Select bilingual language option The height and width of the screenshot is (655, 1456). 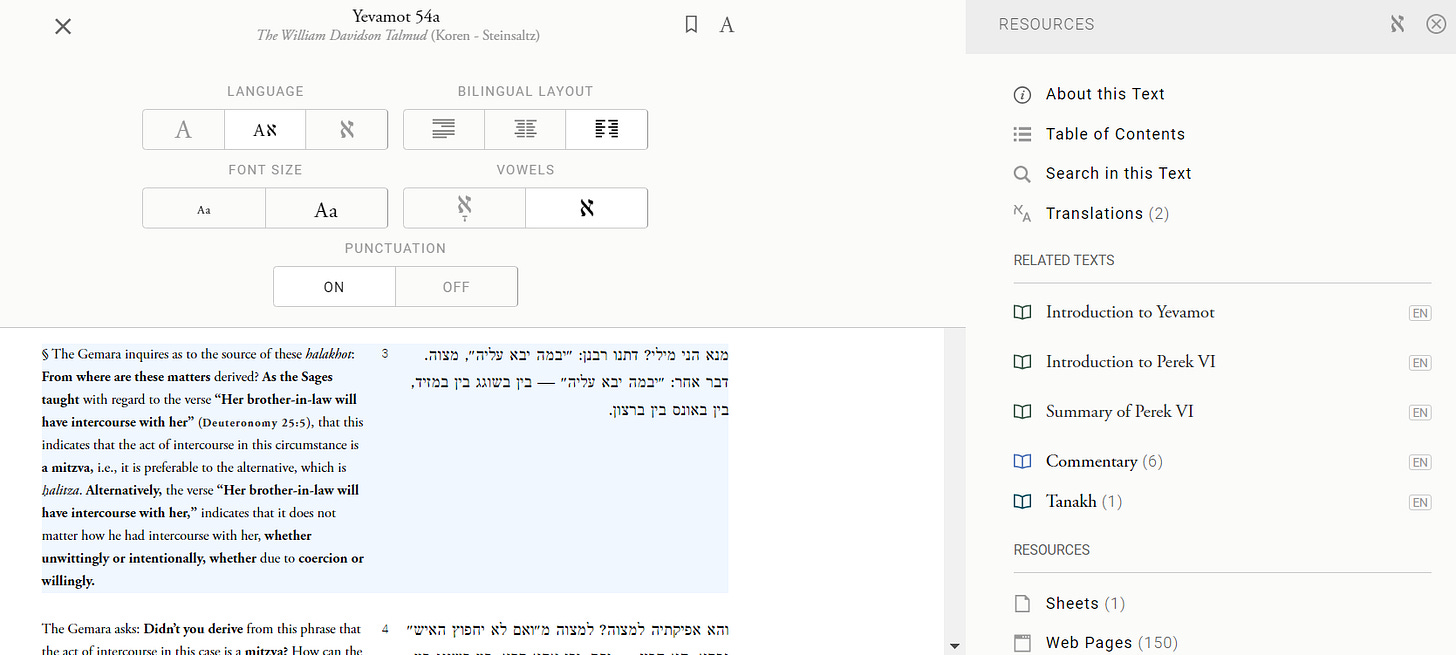(x=265, y=129)
